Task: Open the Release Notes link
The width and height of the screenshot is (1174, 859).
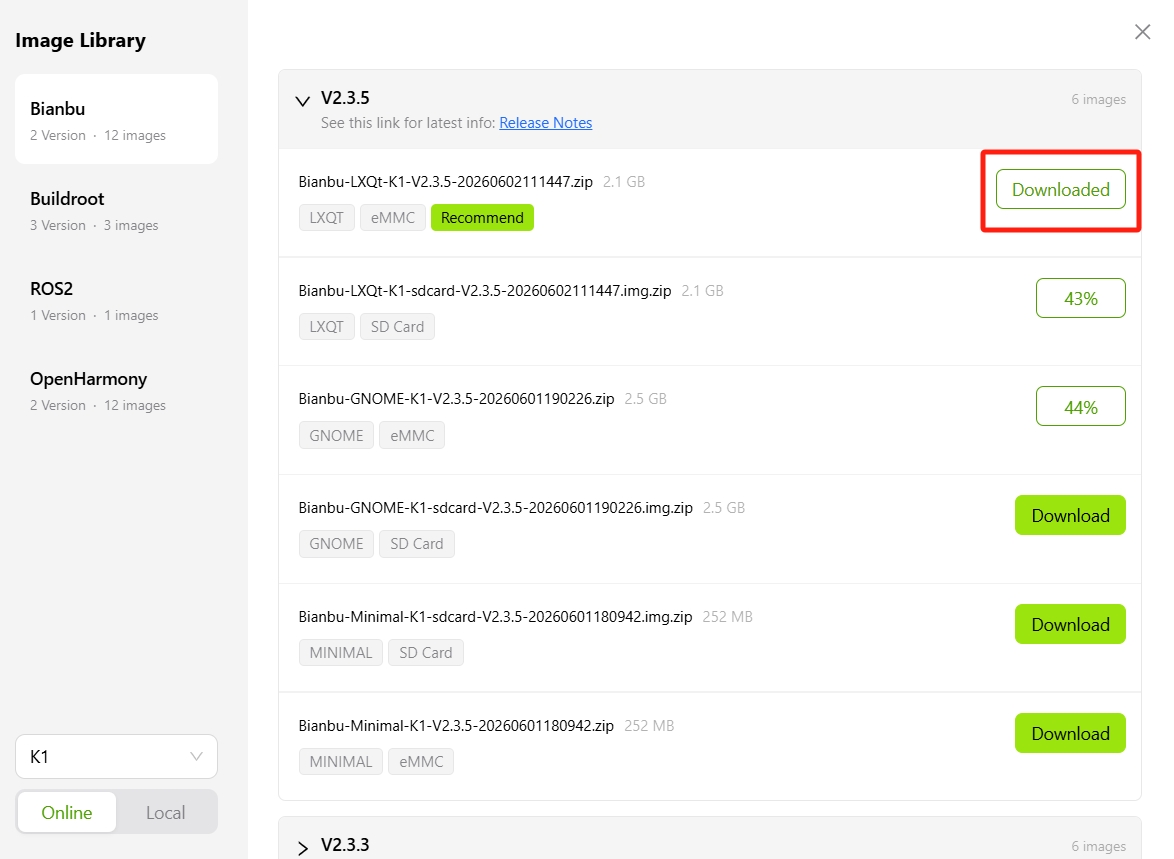Action: 545,123
